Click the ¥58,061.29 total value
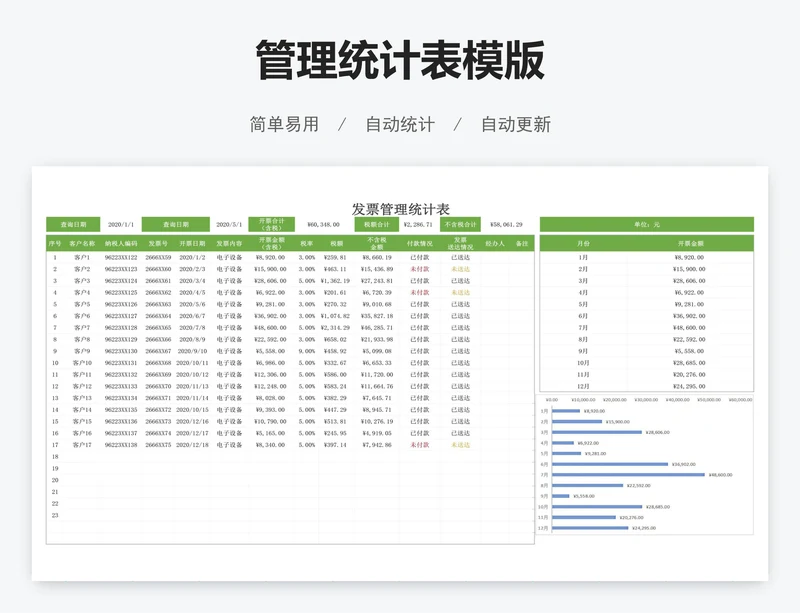The image size is (800, 613). point(506,225)
